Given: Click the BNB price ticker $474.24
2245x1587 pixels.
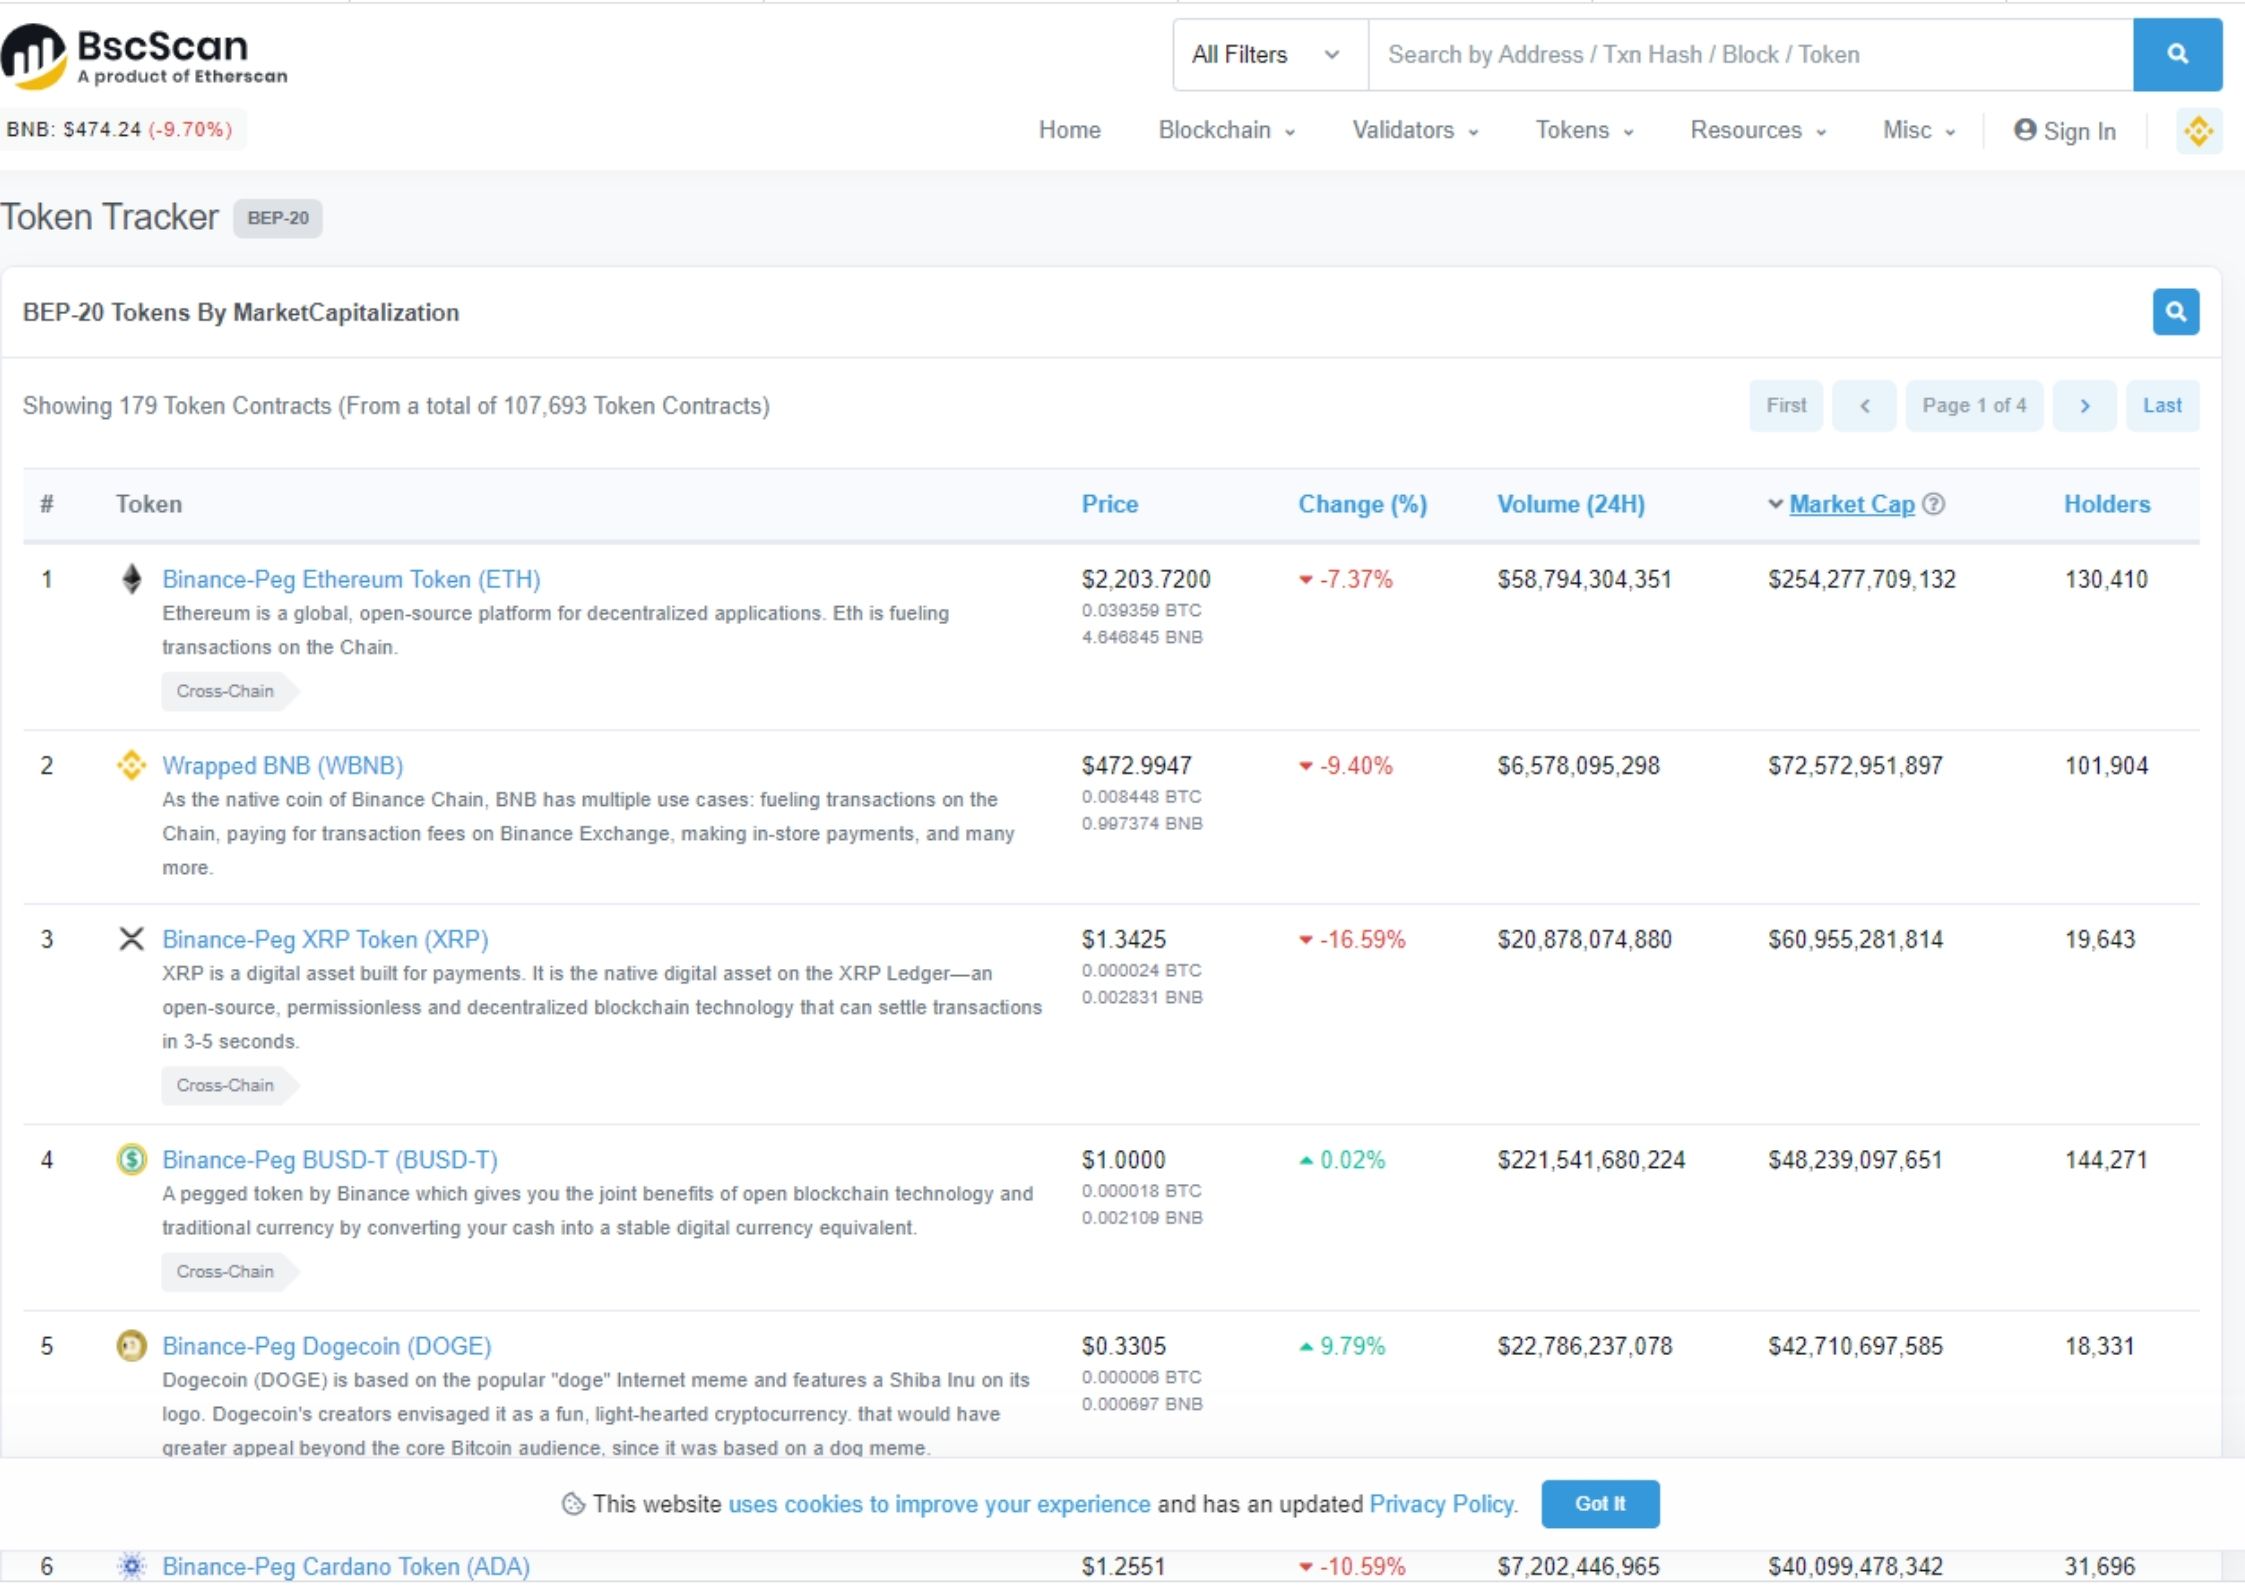Looking at the screenshot, I should 119,130.
